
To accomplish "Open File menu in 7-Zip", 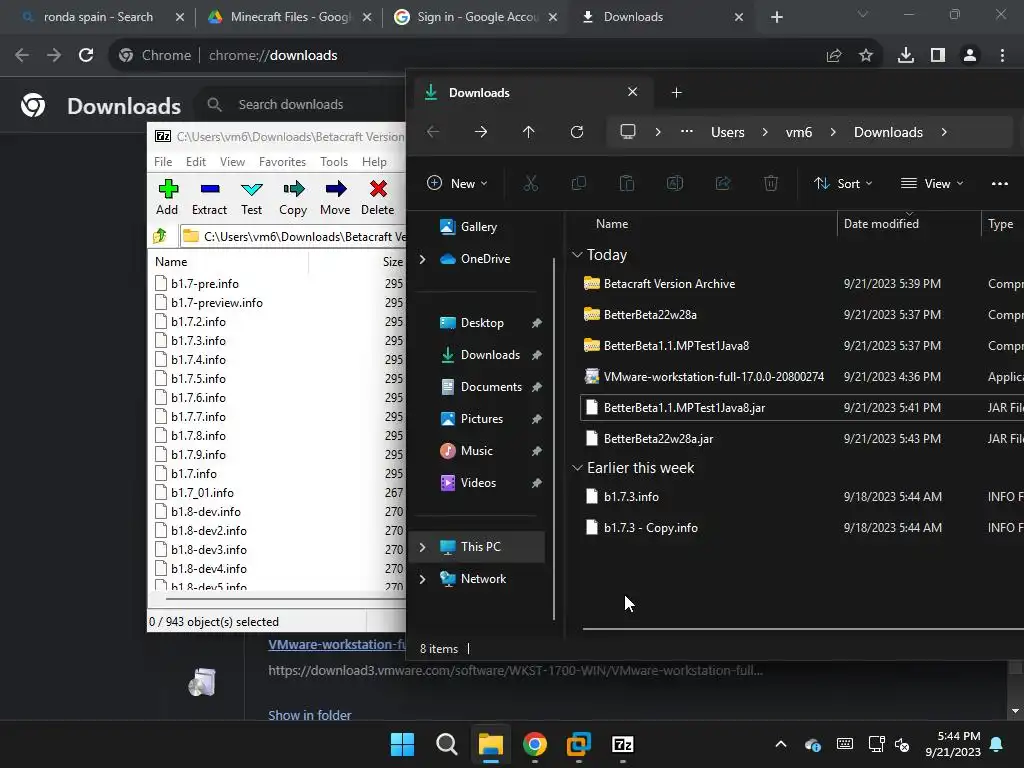I will tap(163, 162).
